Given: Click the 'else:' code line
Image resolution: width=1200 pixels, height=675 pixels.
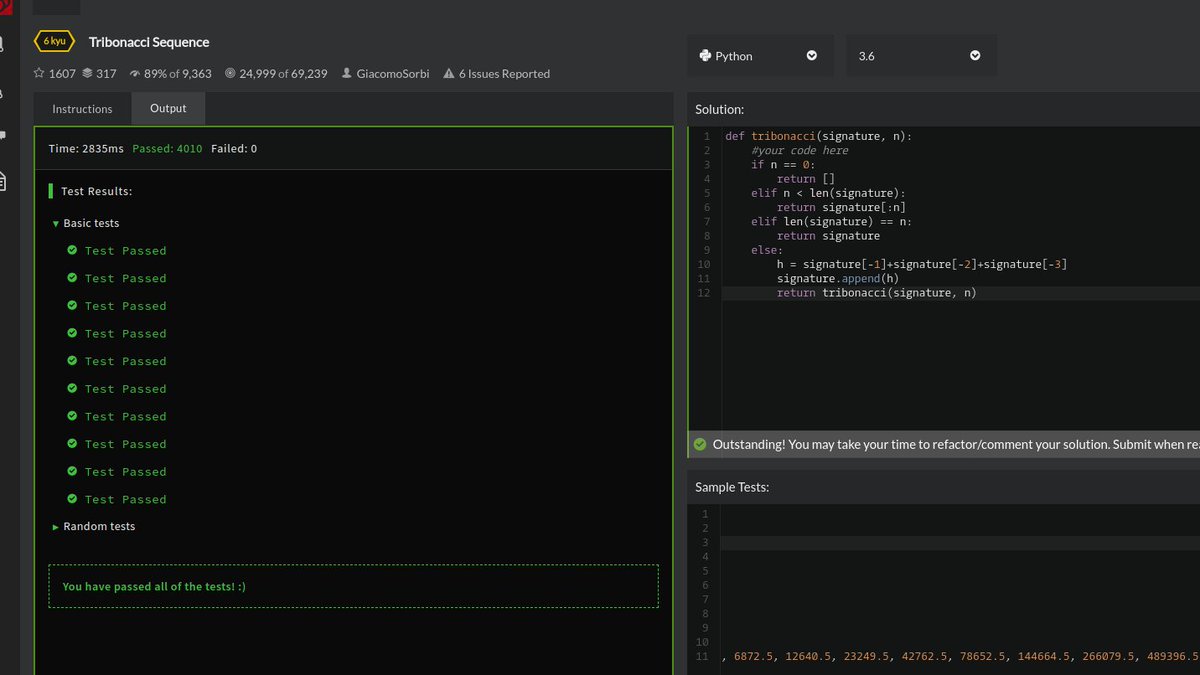Looking at the screenshot, I should [767, 250].
